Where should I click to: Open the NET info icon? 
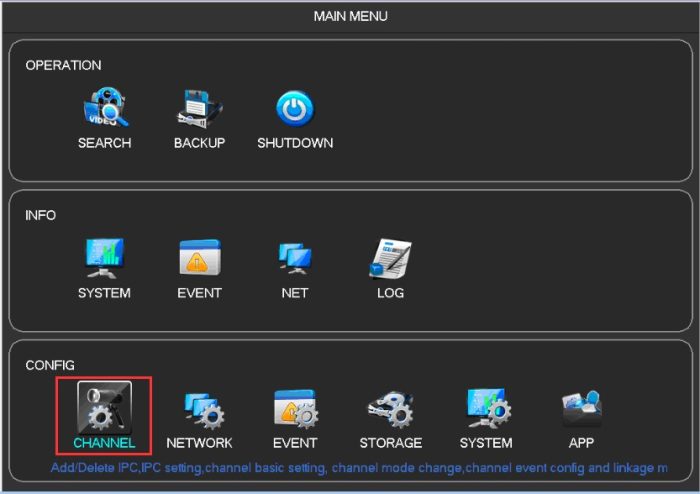click(x=295, y=259)
